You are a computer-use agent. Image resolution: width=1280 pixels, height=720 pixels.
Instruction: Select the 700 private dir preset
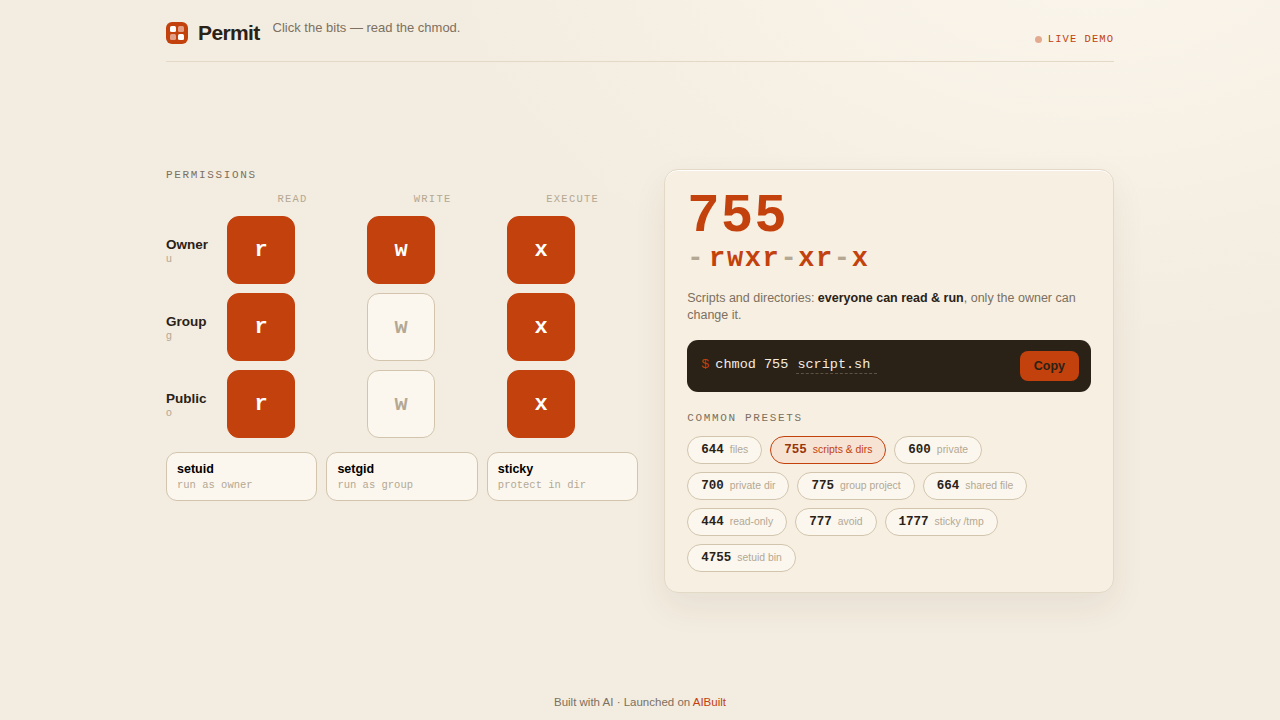pos(738,486)
